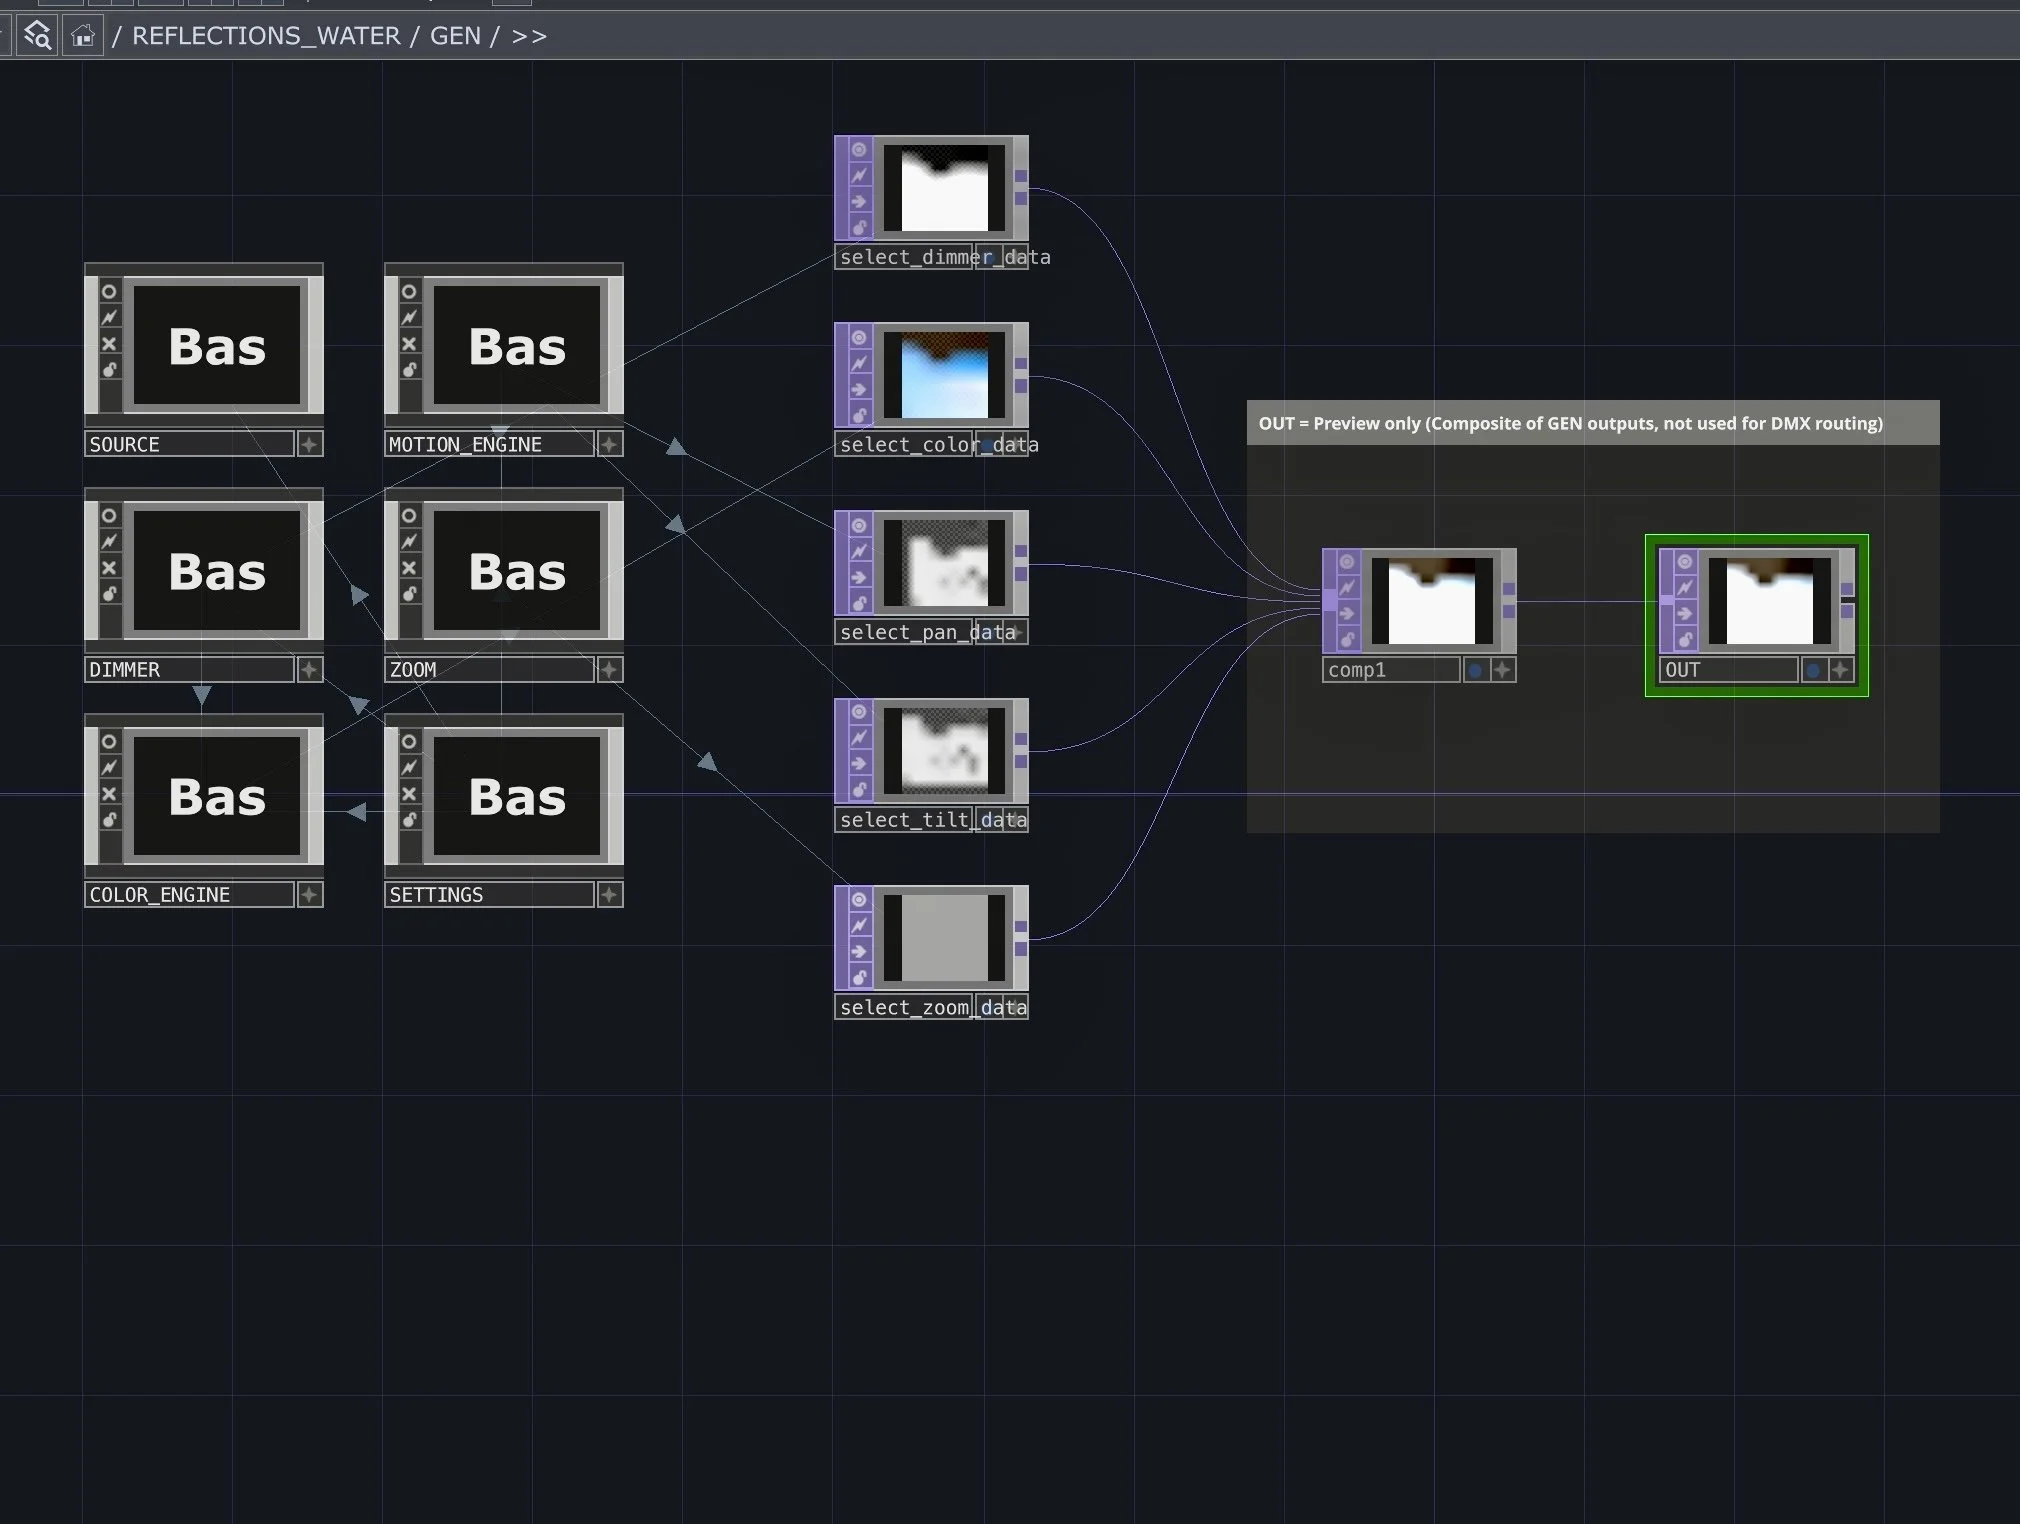The width and height of the screenshot is (2020, 1524).
Task: Click the home icon in the top toolbar
Action: click(x=83, y=34)
